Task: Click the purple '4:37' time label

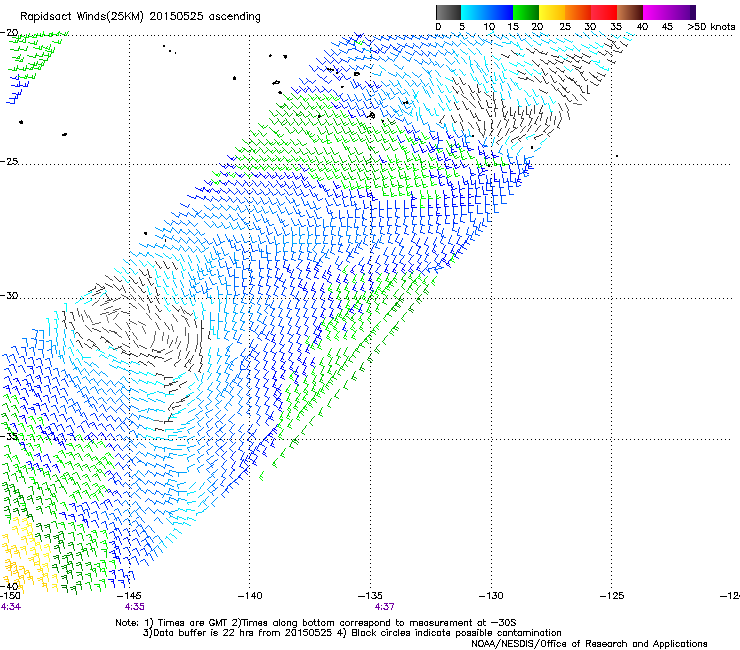Action: click(385, 607)
